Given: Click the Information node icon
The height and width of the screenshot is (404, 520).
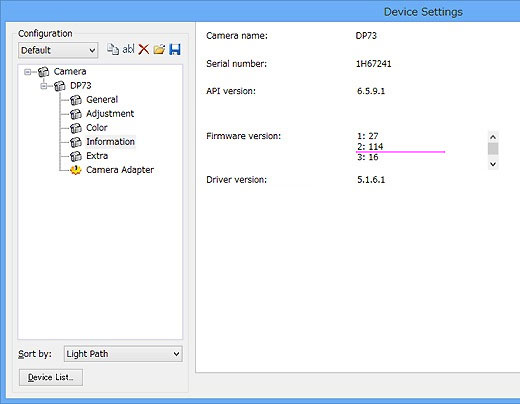Looking at the screenshot, I should point(76,142).
